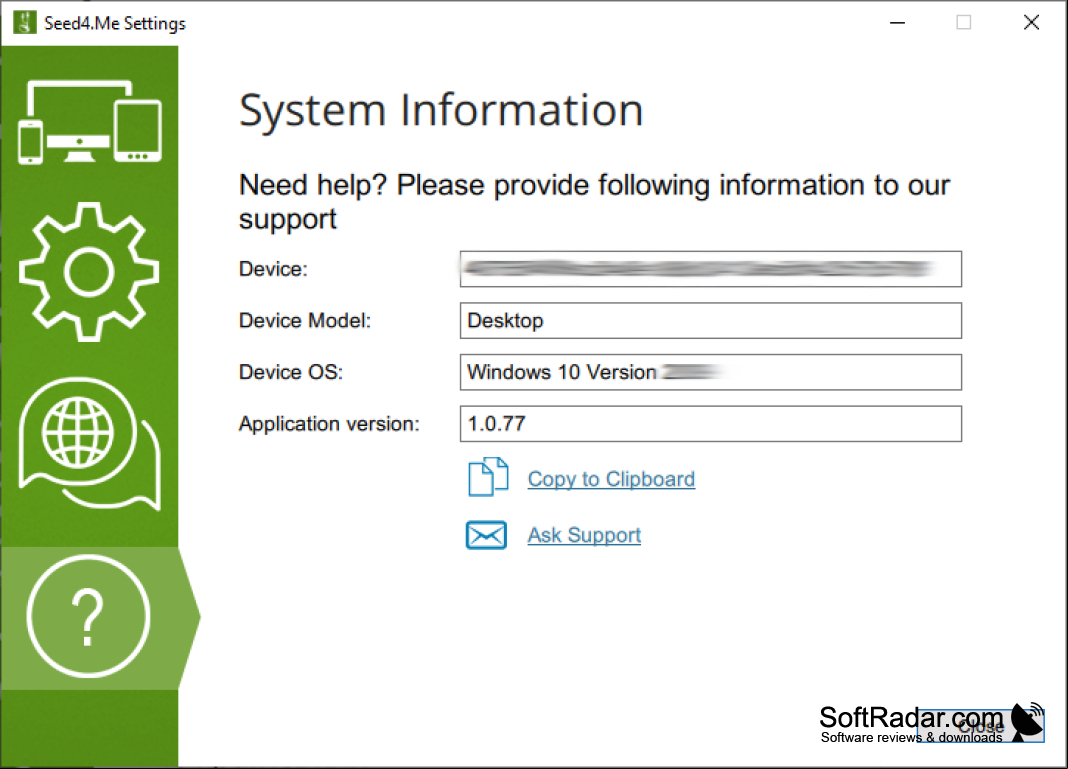Click the Ask Support link
The width and height of the screenshot is (1068, 769).
click(584, 535)
